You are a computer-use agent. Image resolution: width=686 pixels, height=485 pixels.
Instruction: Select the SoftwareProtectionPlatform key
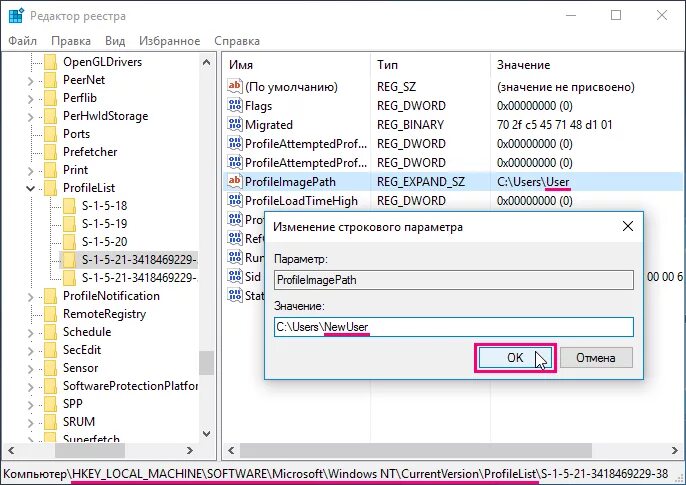point(130,386)
